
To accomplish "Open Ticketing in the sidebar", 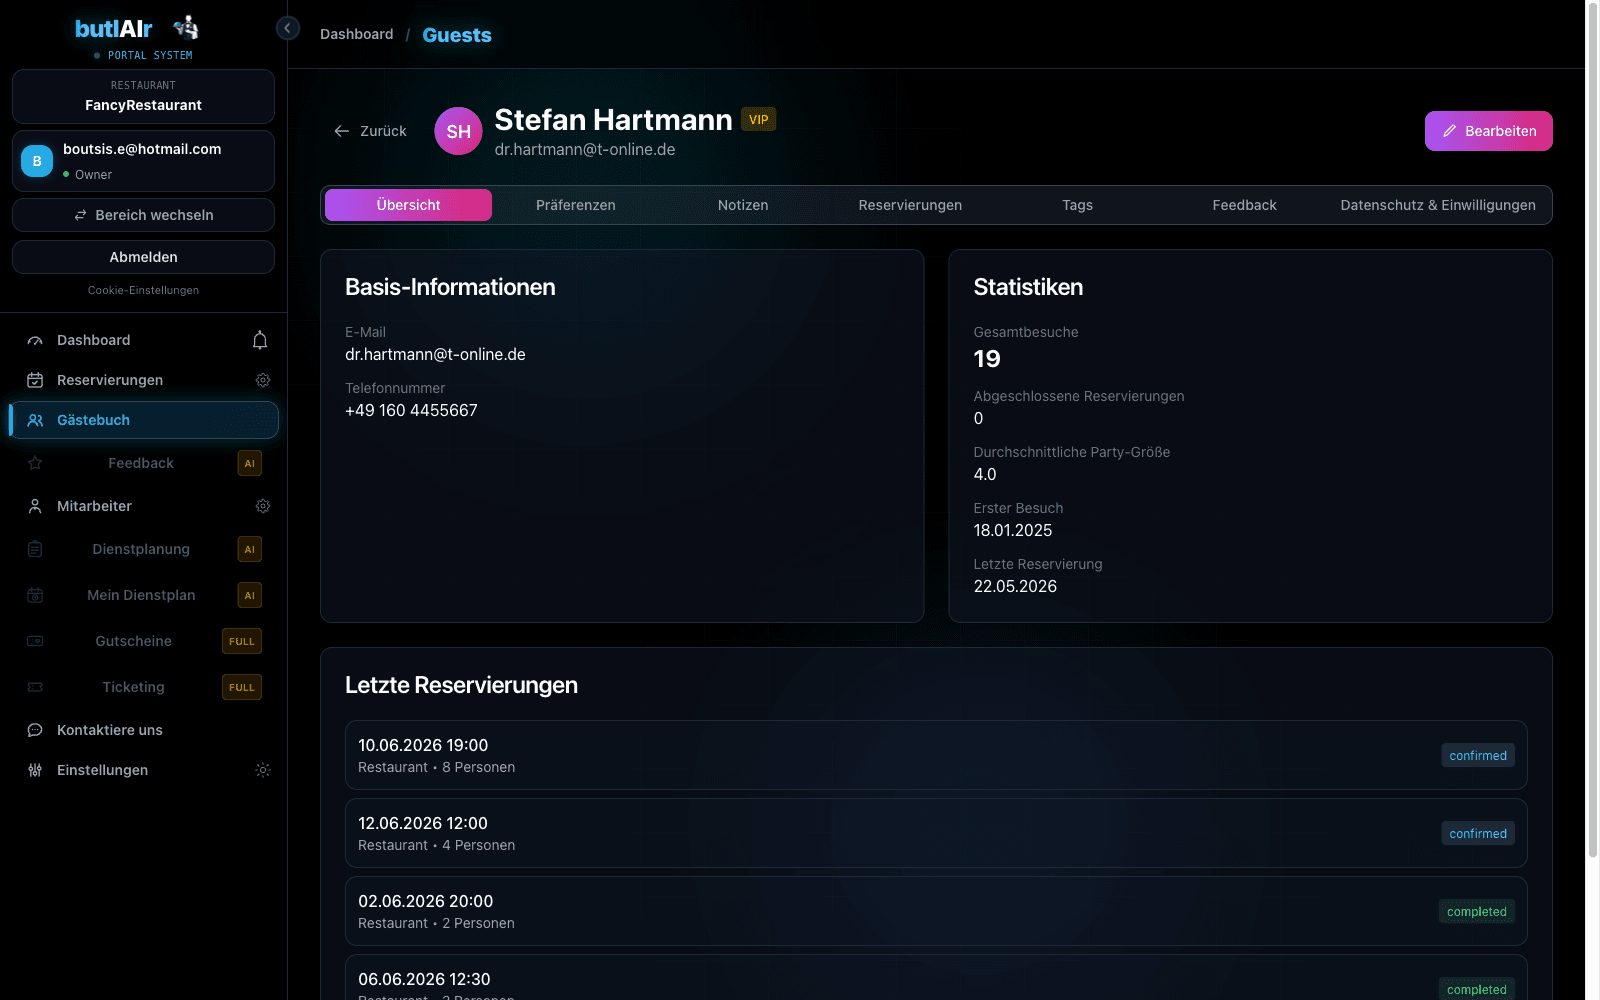I will click(133, 687).
